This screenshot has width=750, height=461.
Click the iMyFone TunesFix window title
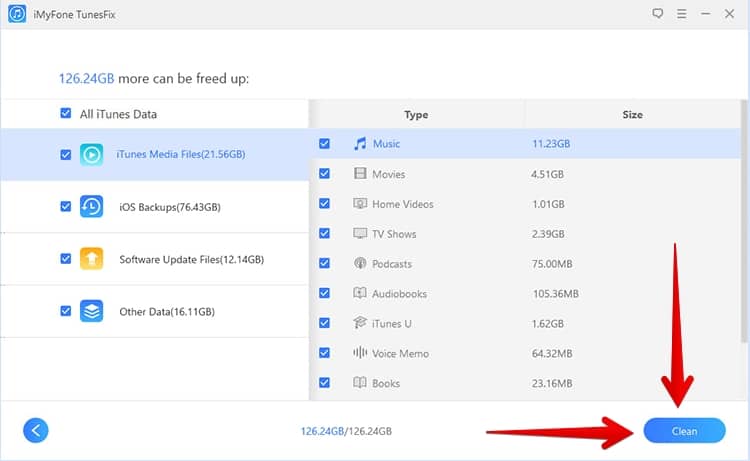75,15
